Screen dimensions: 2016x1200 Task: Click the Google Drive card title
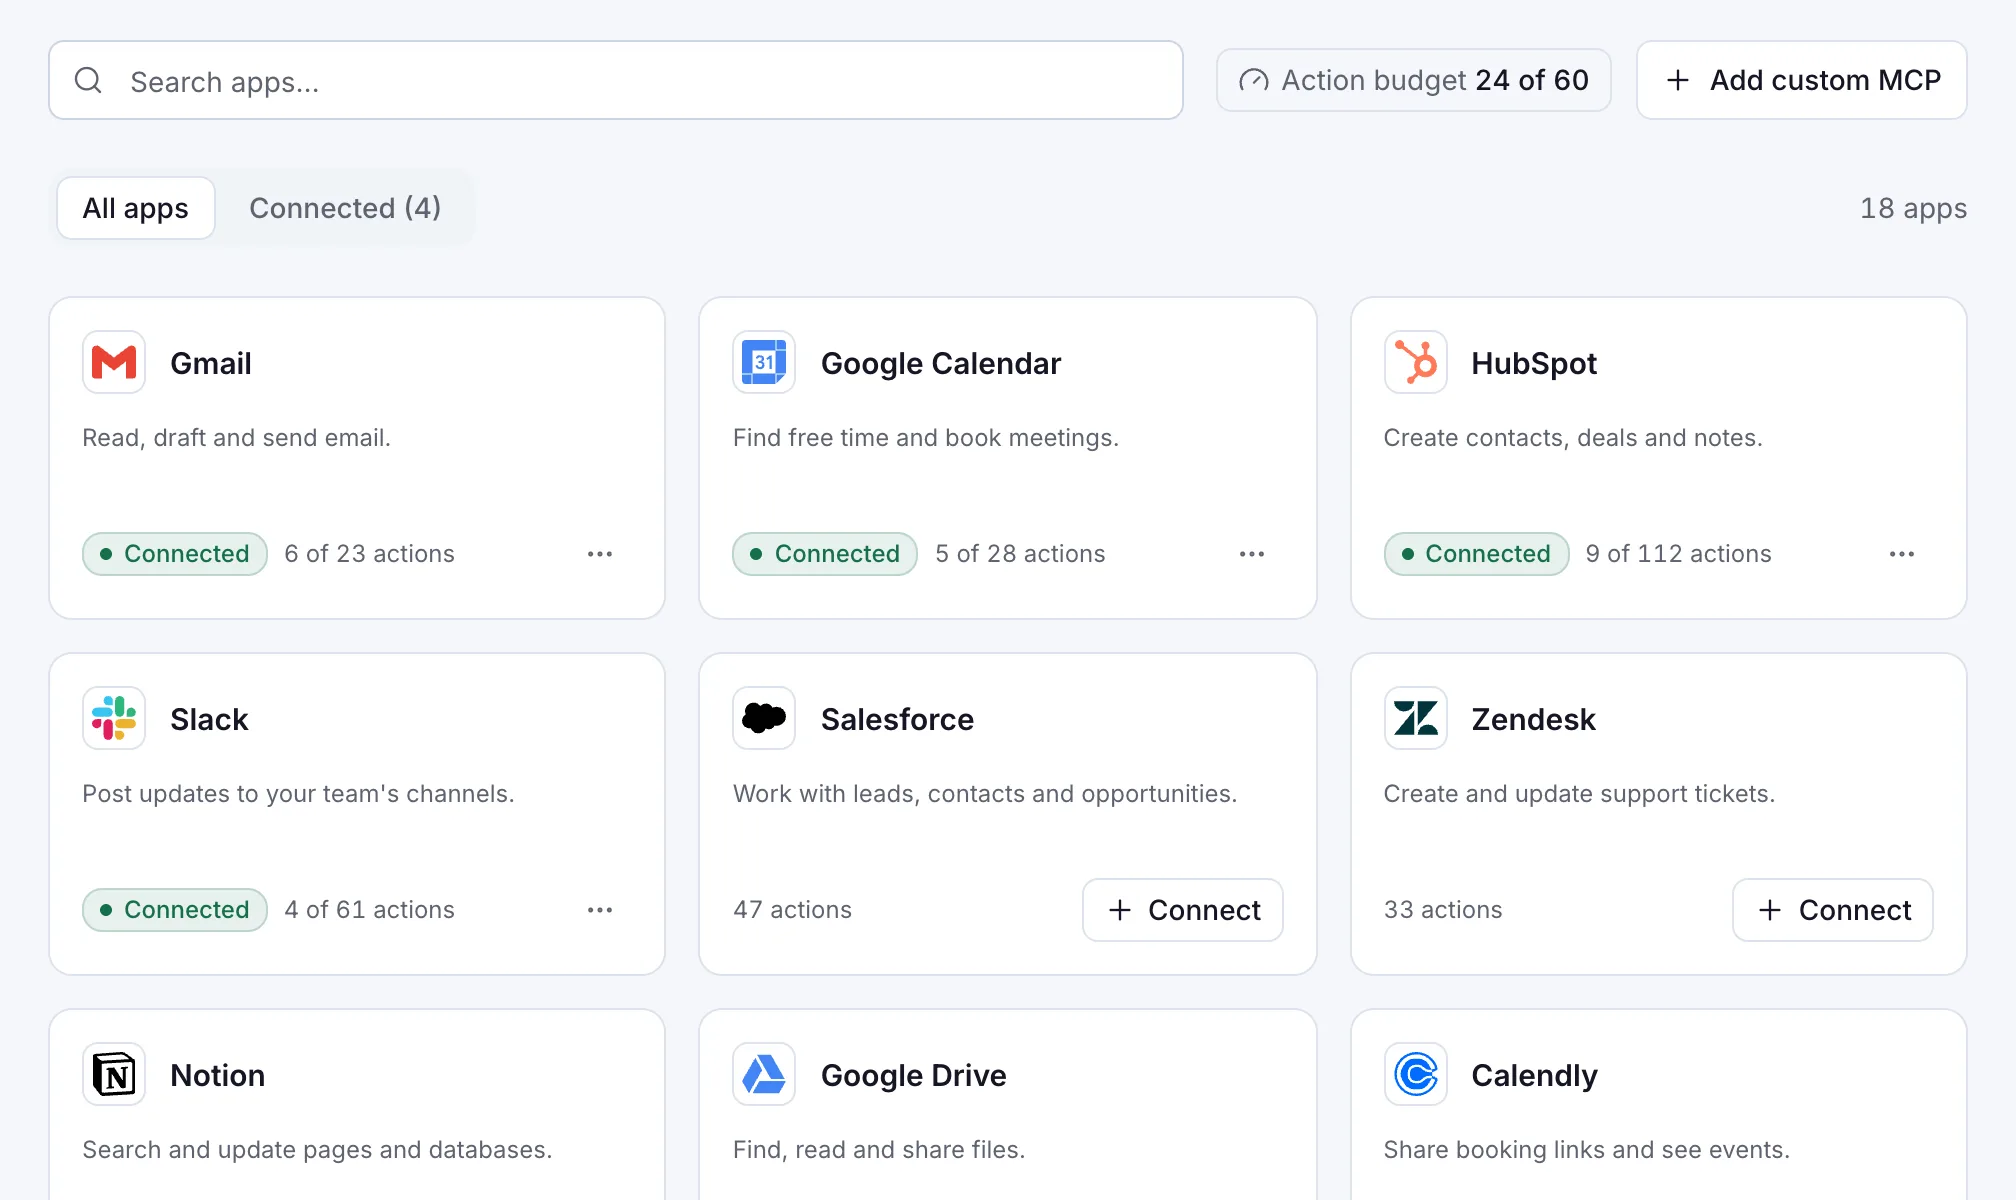click(x=914, y=1075)
